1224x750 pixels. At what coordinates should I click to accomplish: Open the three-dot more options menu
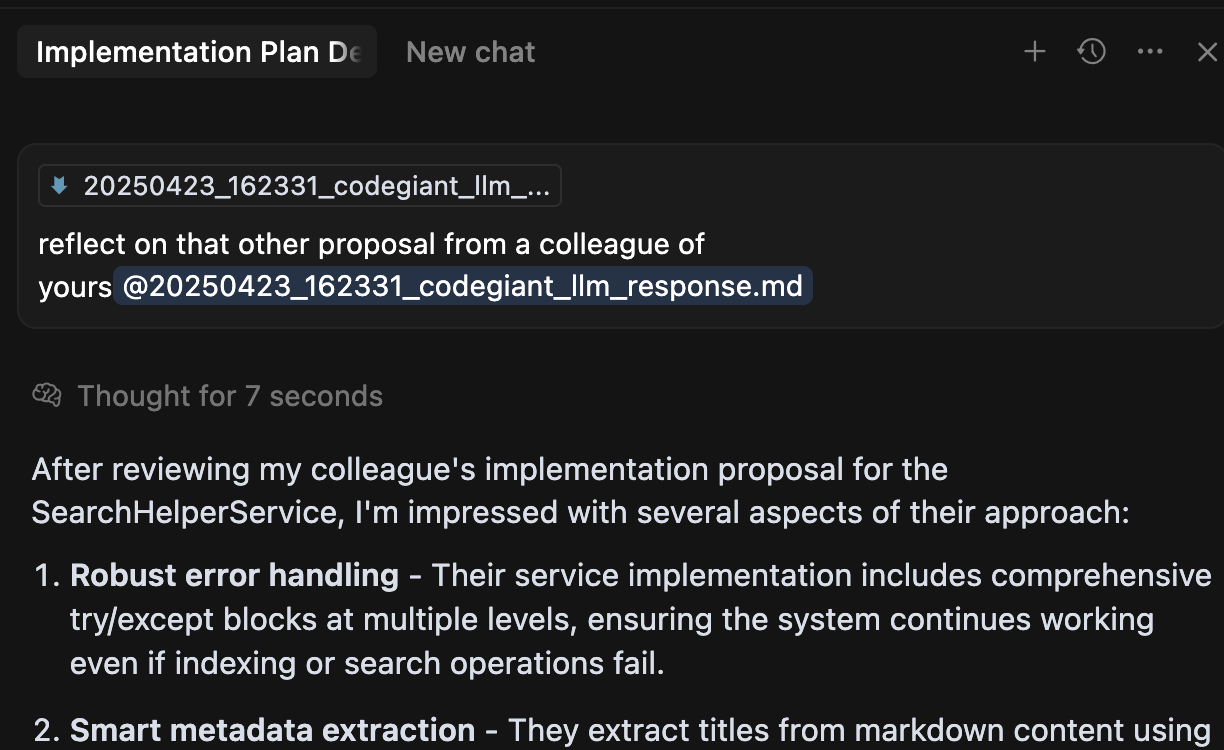click(1149, 51)
